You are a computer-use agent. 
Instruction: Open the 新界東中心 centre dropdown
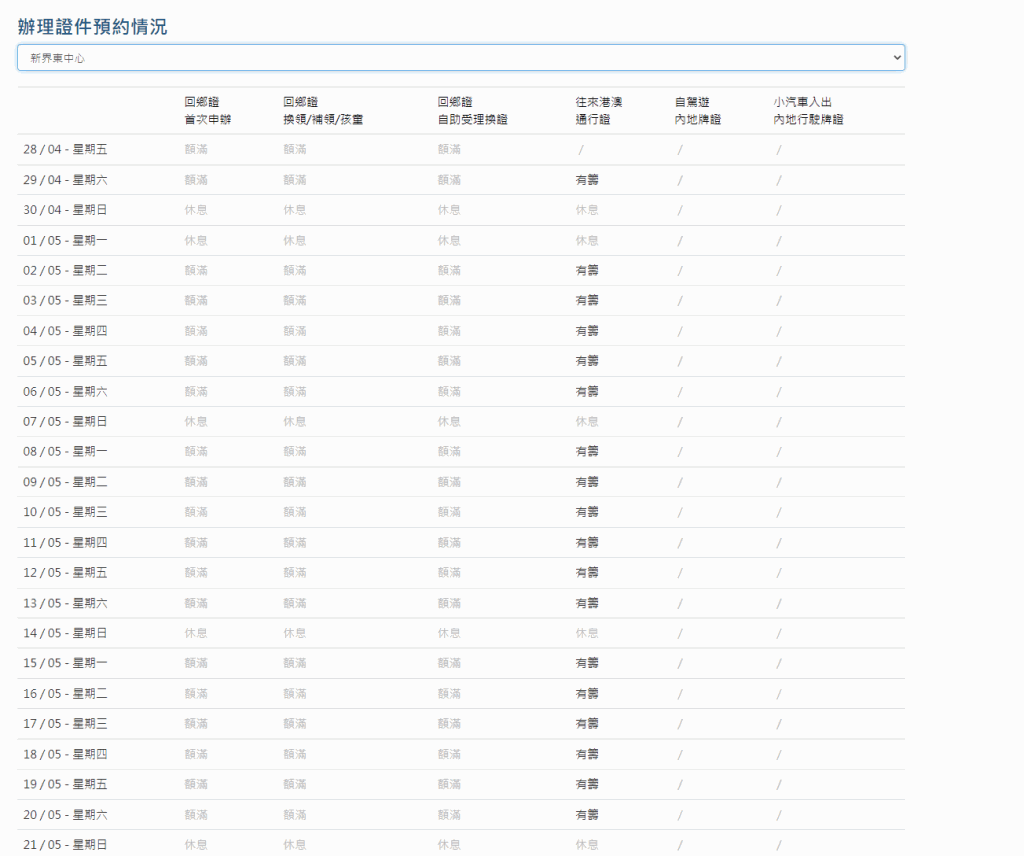pos(460,58)
